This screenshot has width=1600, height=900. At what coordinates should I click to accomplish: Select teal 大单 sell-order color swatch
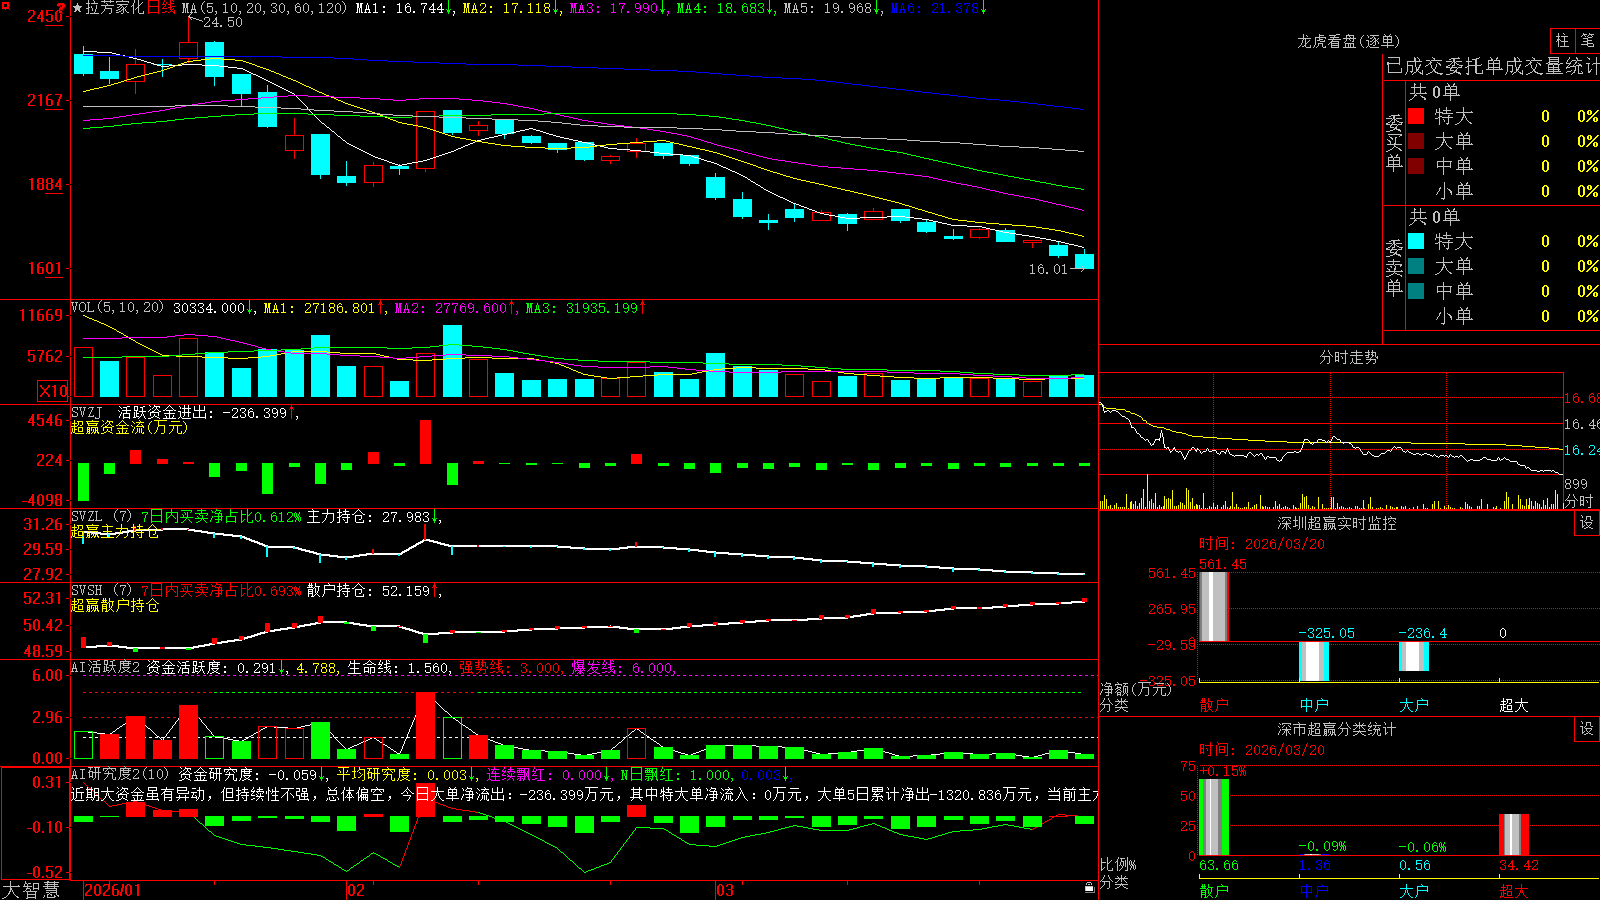pos(1416,266)
